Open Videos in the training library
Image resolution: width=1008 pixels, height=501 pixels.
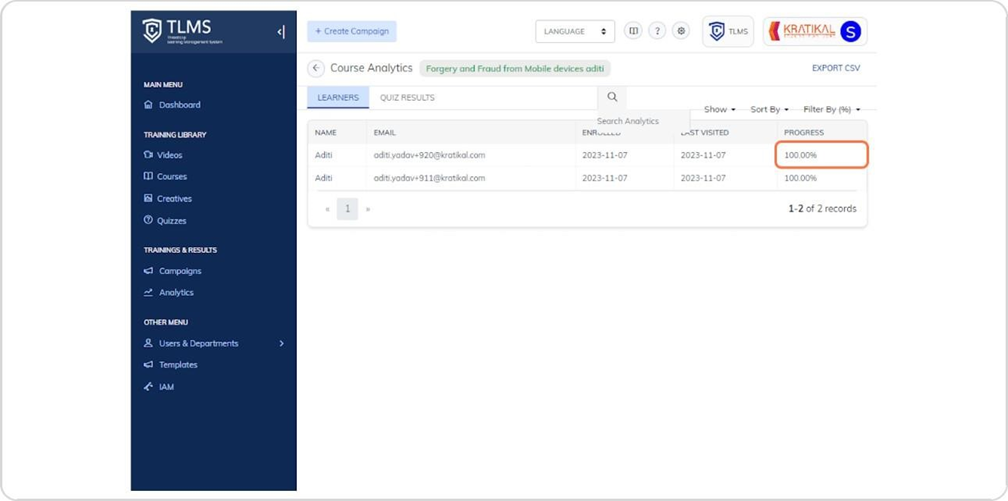[x=163, y=155]
